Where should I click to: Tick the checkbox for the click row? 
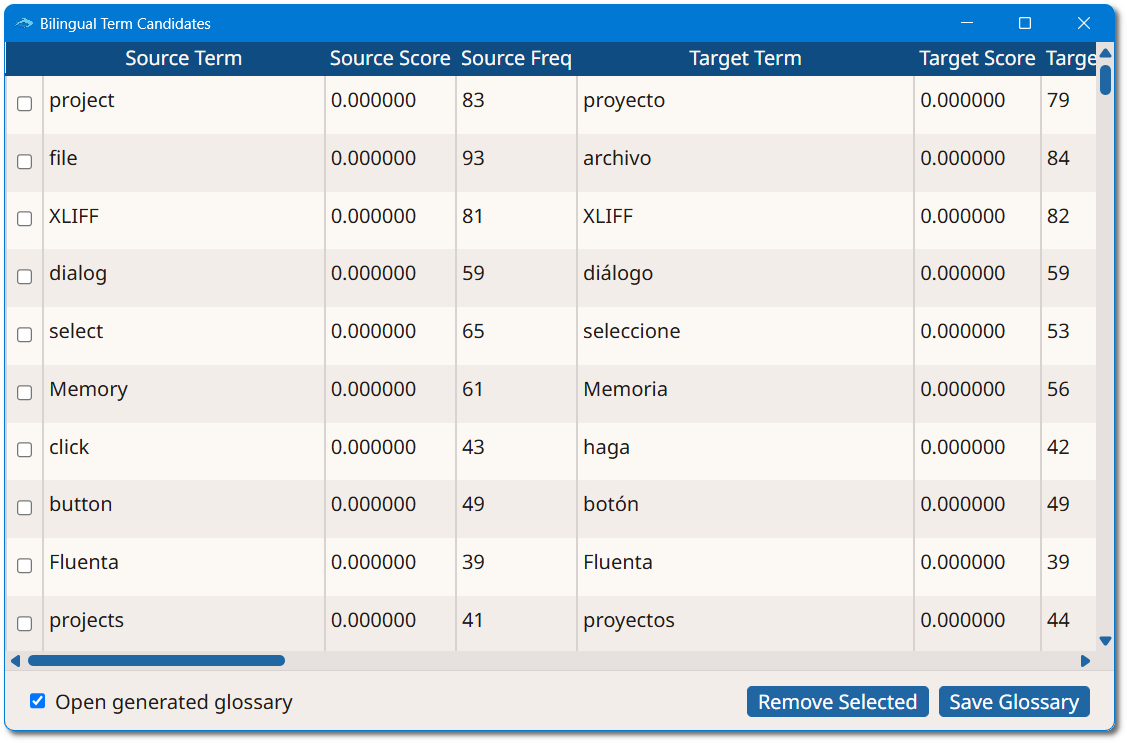pyautogui.click(x=24, y=449)
